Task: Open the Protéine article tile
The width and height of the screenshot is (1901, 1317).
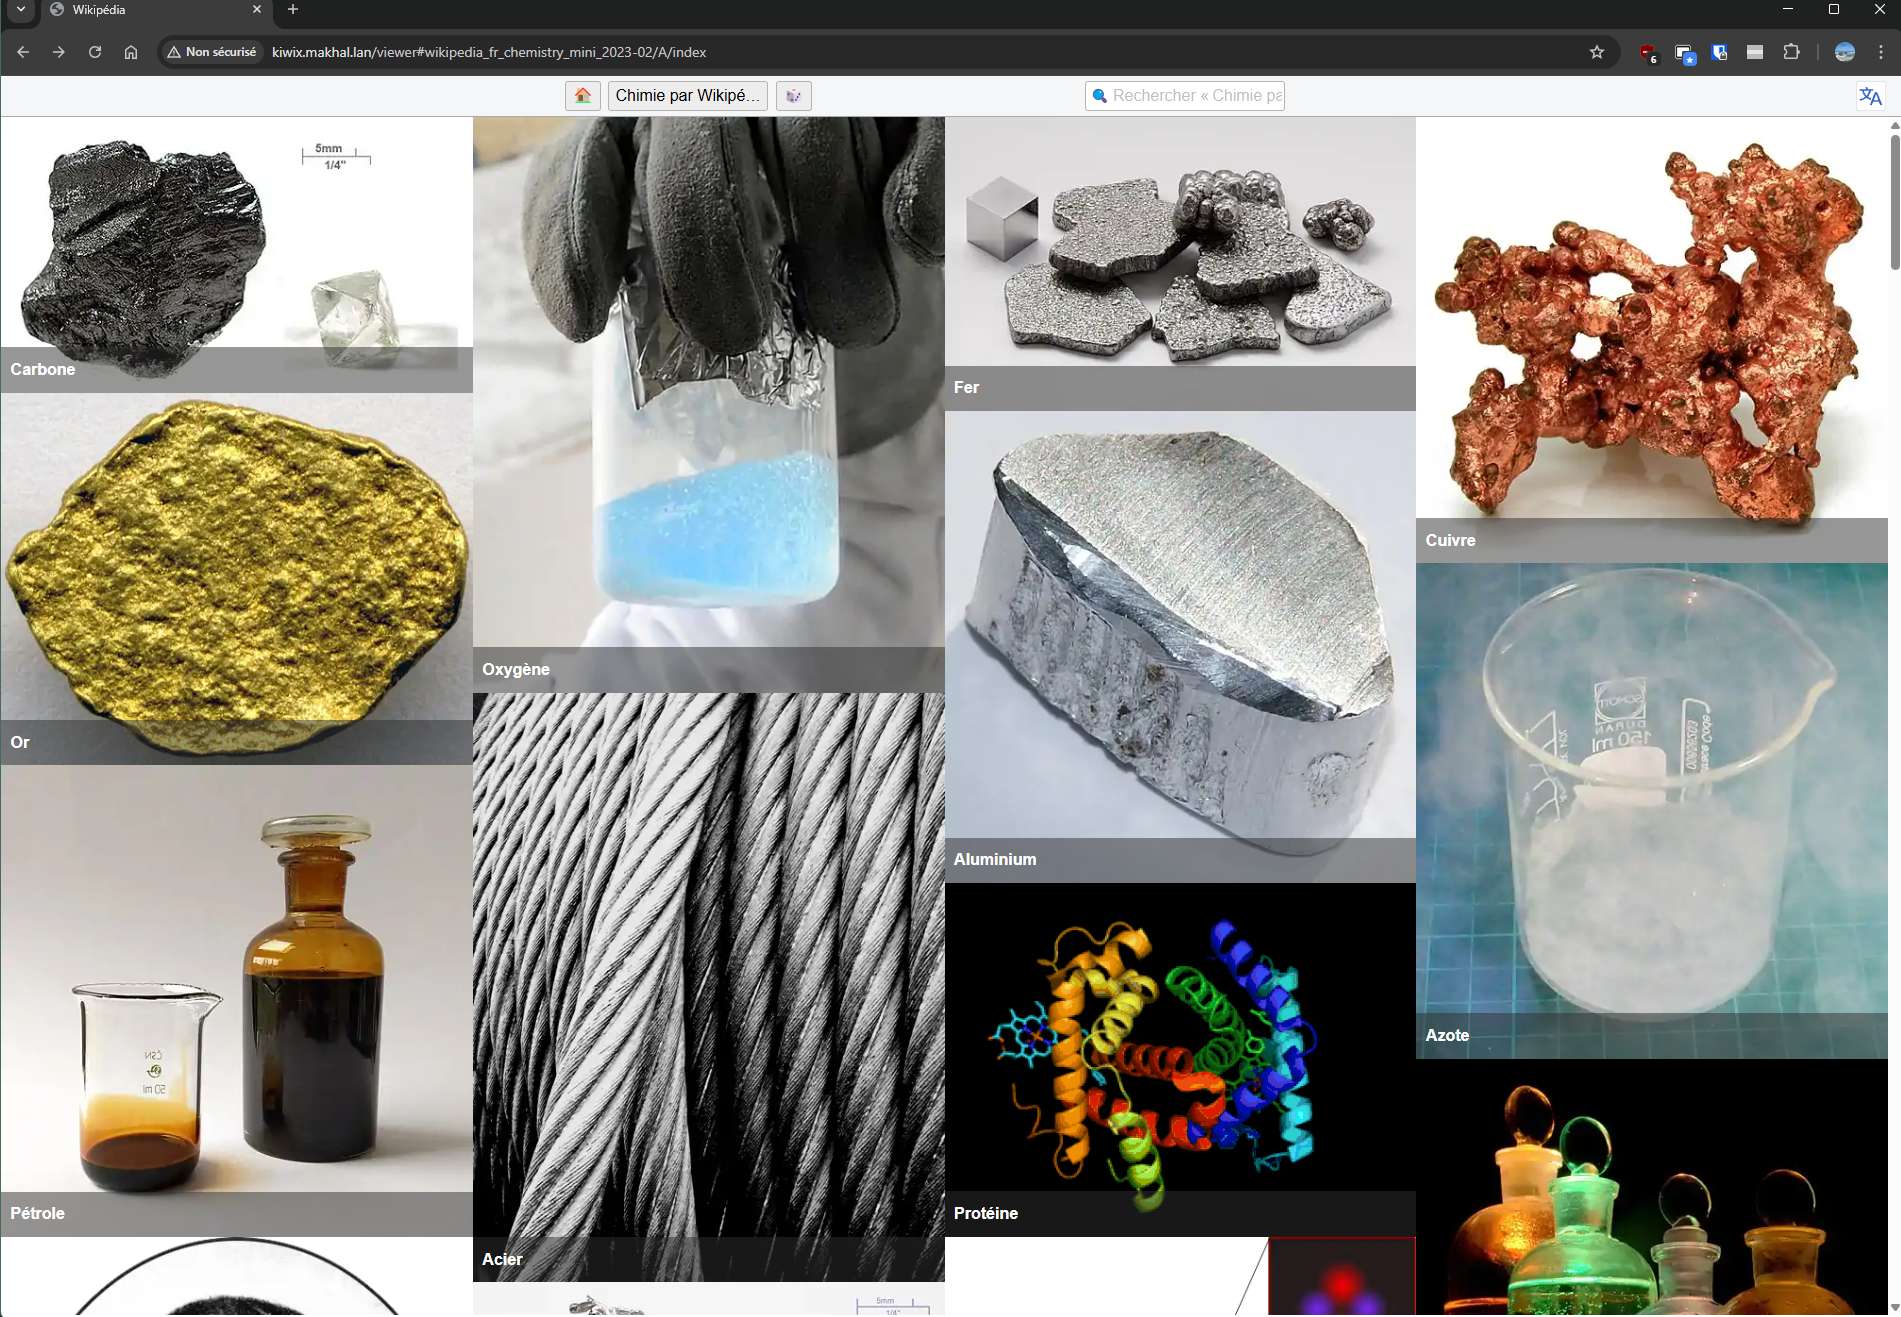Action: (1180, 1060)
